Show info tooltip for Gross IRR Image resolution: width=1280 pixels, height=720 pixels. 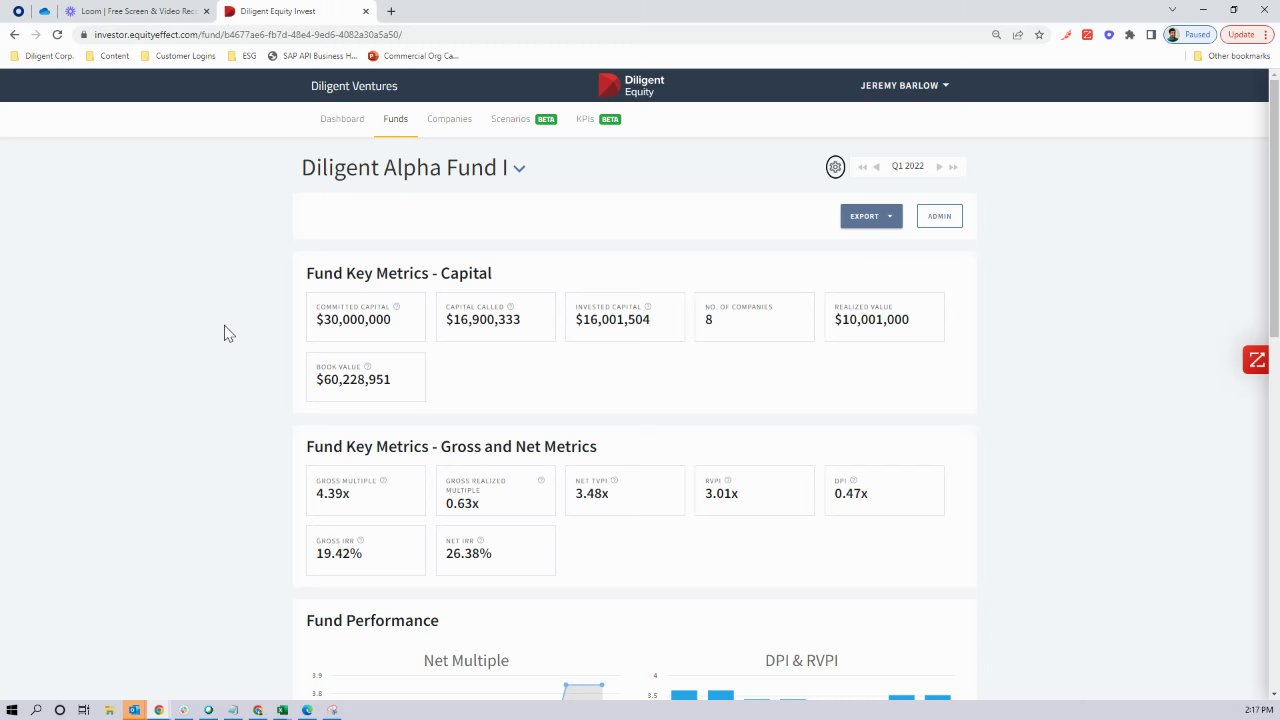[361, 541]
